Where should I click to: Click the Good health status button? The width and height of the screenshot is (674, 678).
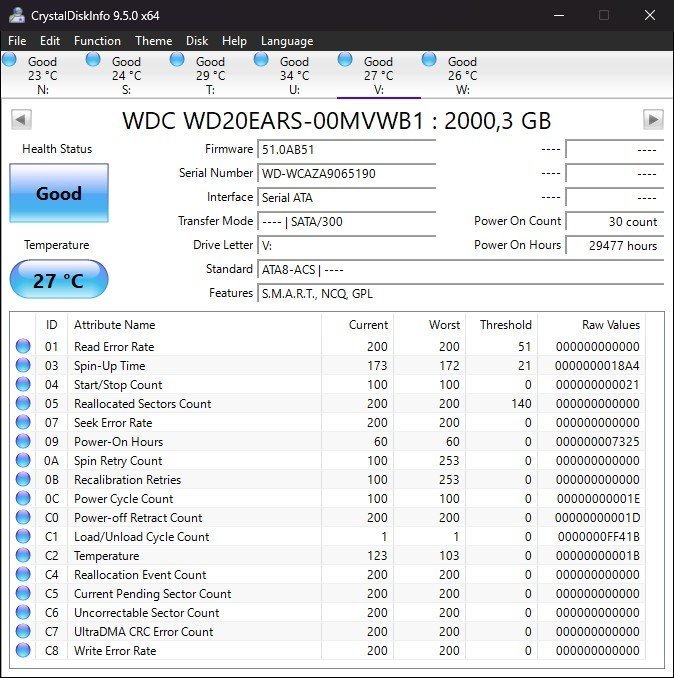[x=58, y=193]
